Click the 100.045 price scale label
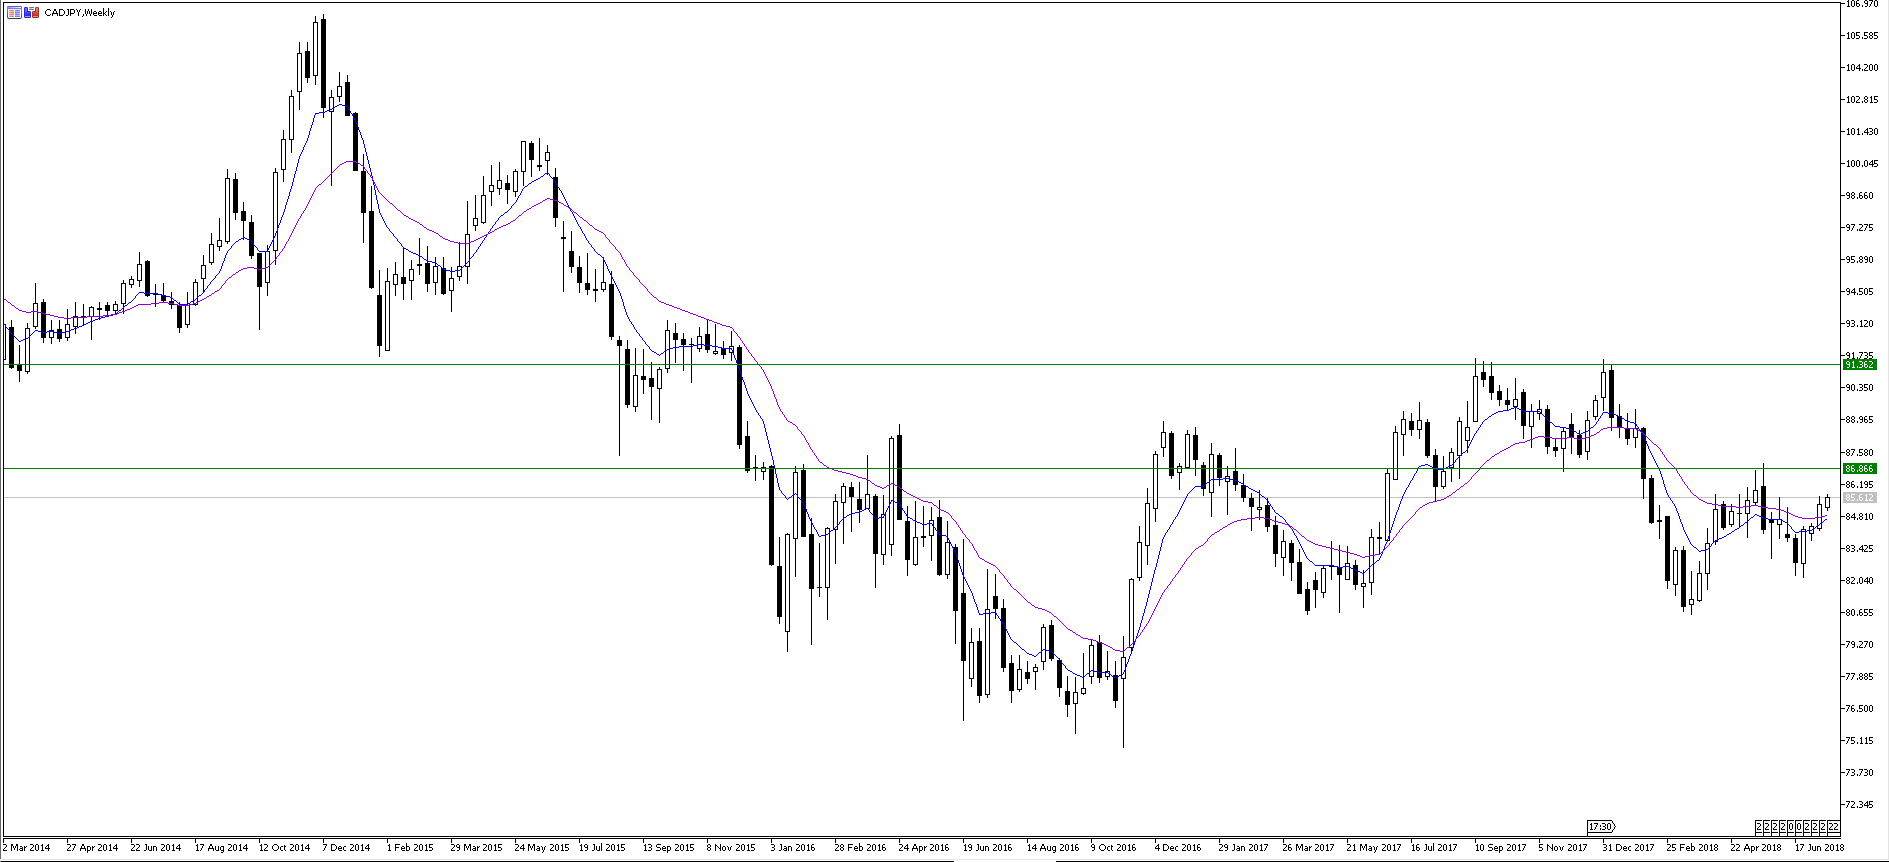The height and width of the screenshot is (862, 1889). coord(1861,164)
